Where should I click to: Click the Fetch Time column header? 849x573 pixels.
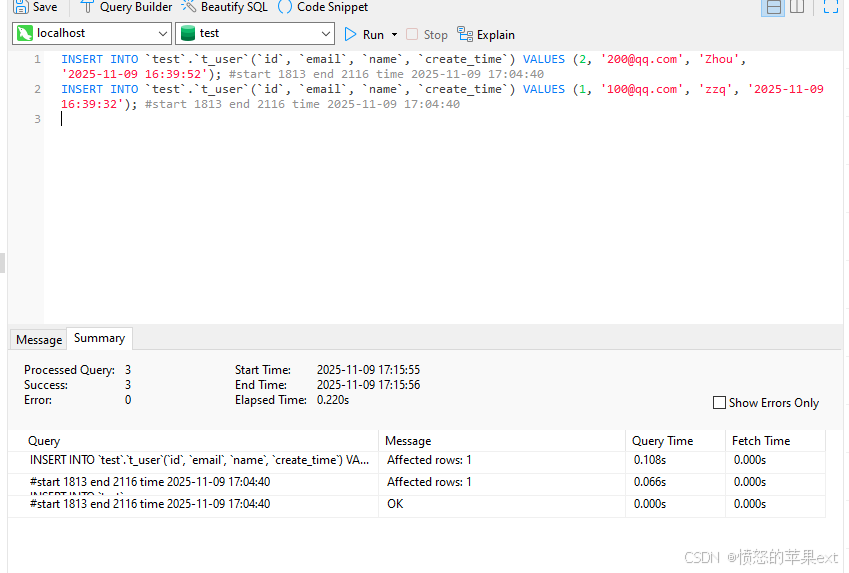point(775,441)
